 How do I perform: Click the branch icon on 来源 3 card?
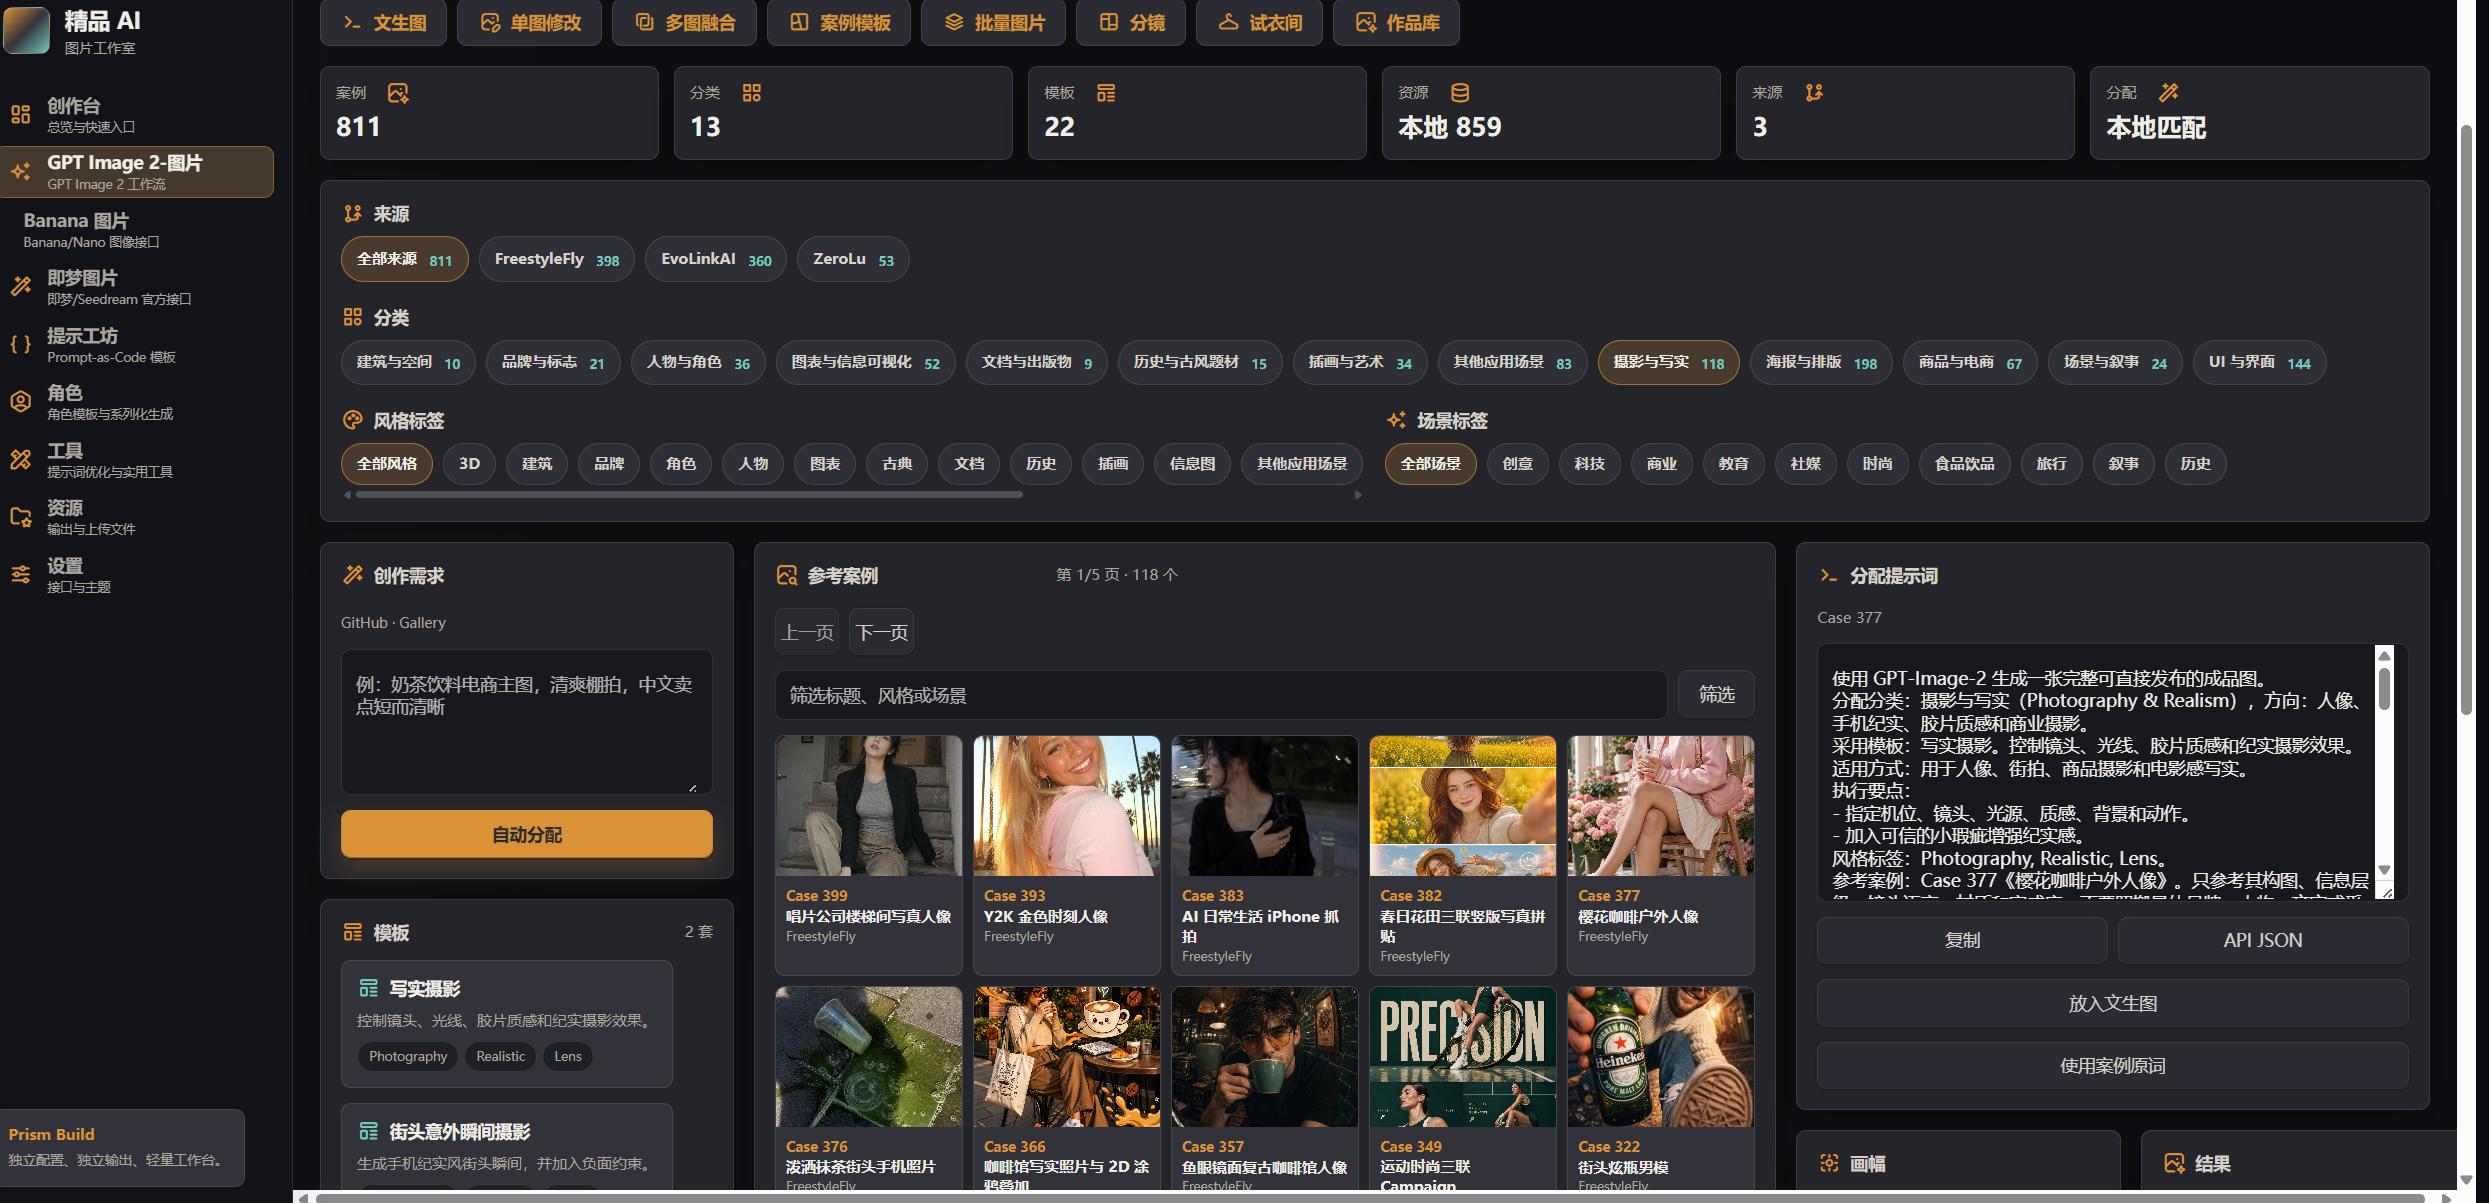[1814, 93]
